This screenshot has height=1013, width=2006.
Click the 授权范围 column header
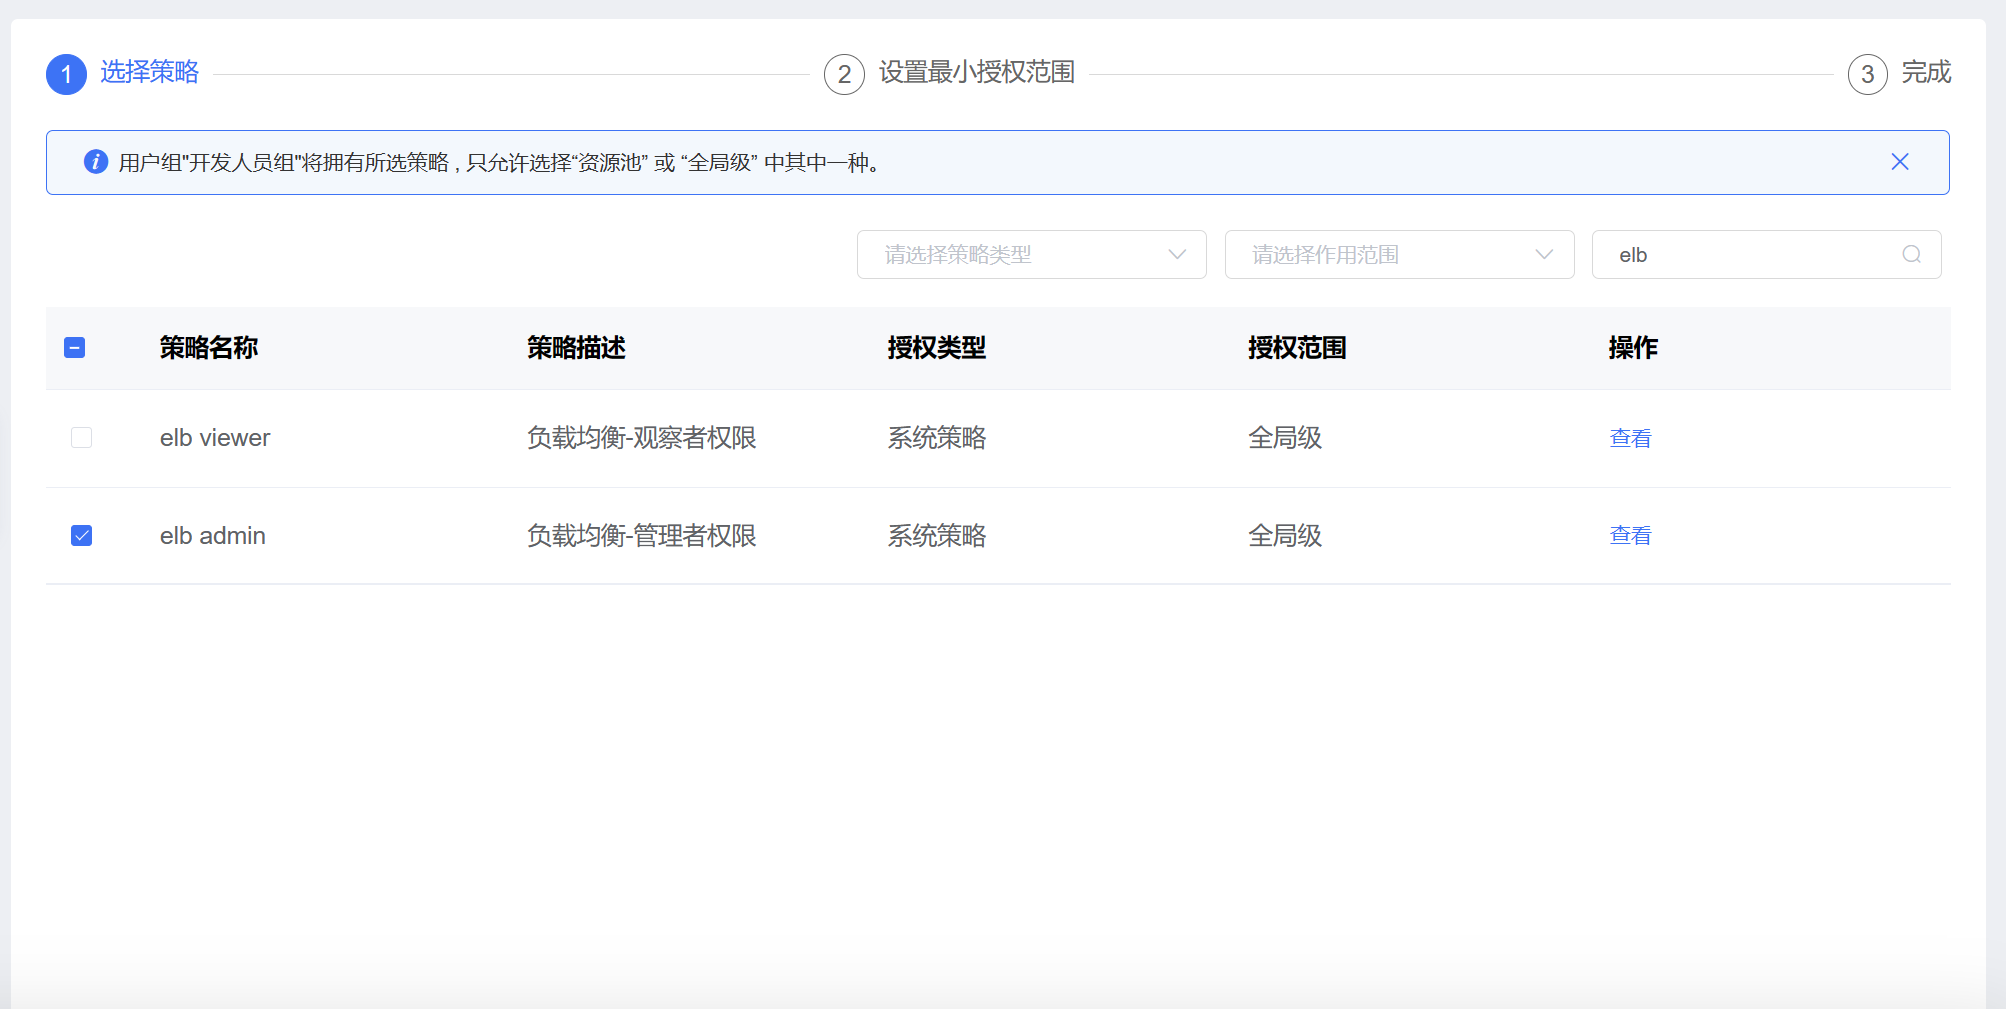click(x=1297, y=348)
